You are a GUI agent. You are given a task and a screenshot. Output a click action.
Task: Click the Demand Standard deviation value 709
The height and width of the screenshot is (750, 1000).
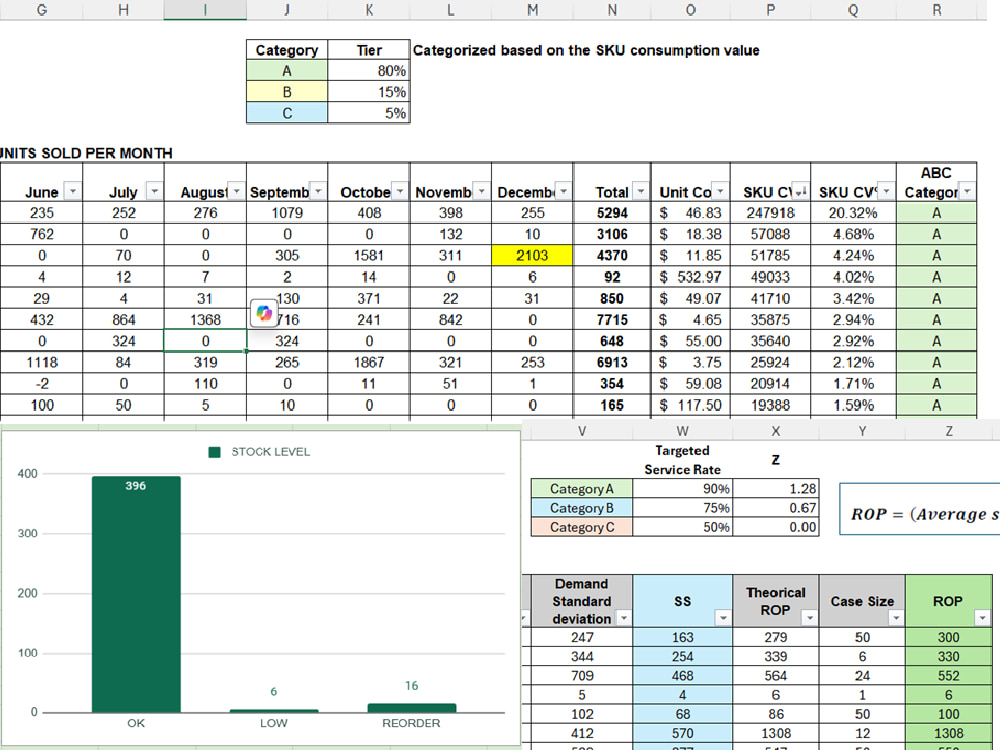click(x=582, y=676)
